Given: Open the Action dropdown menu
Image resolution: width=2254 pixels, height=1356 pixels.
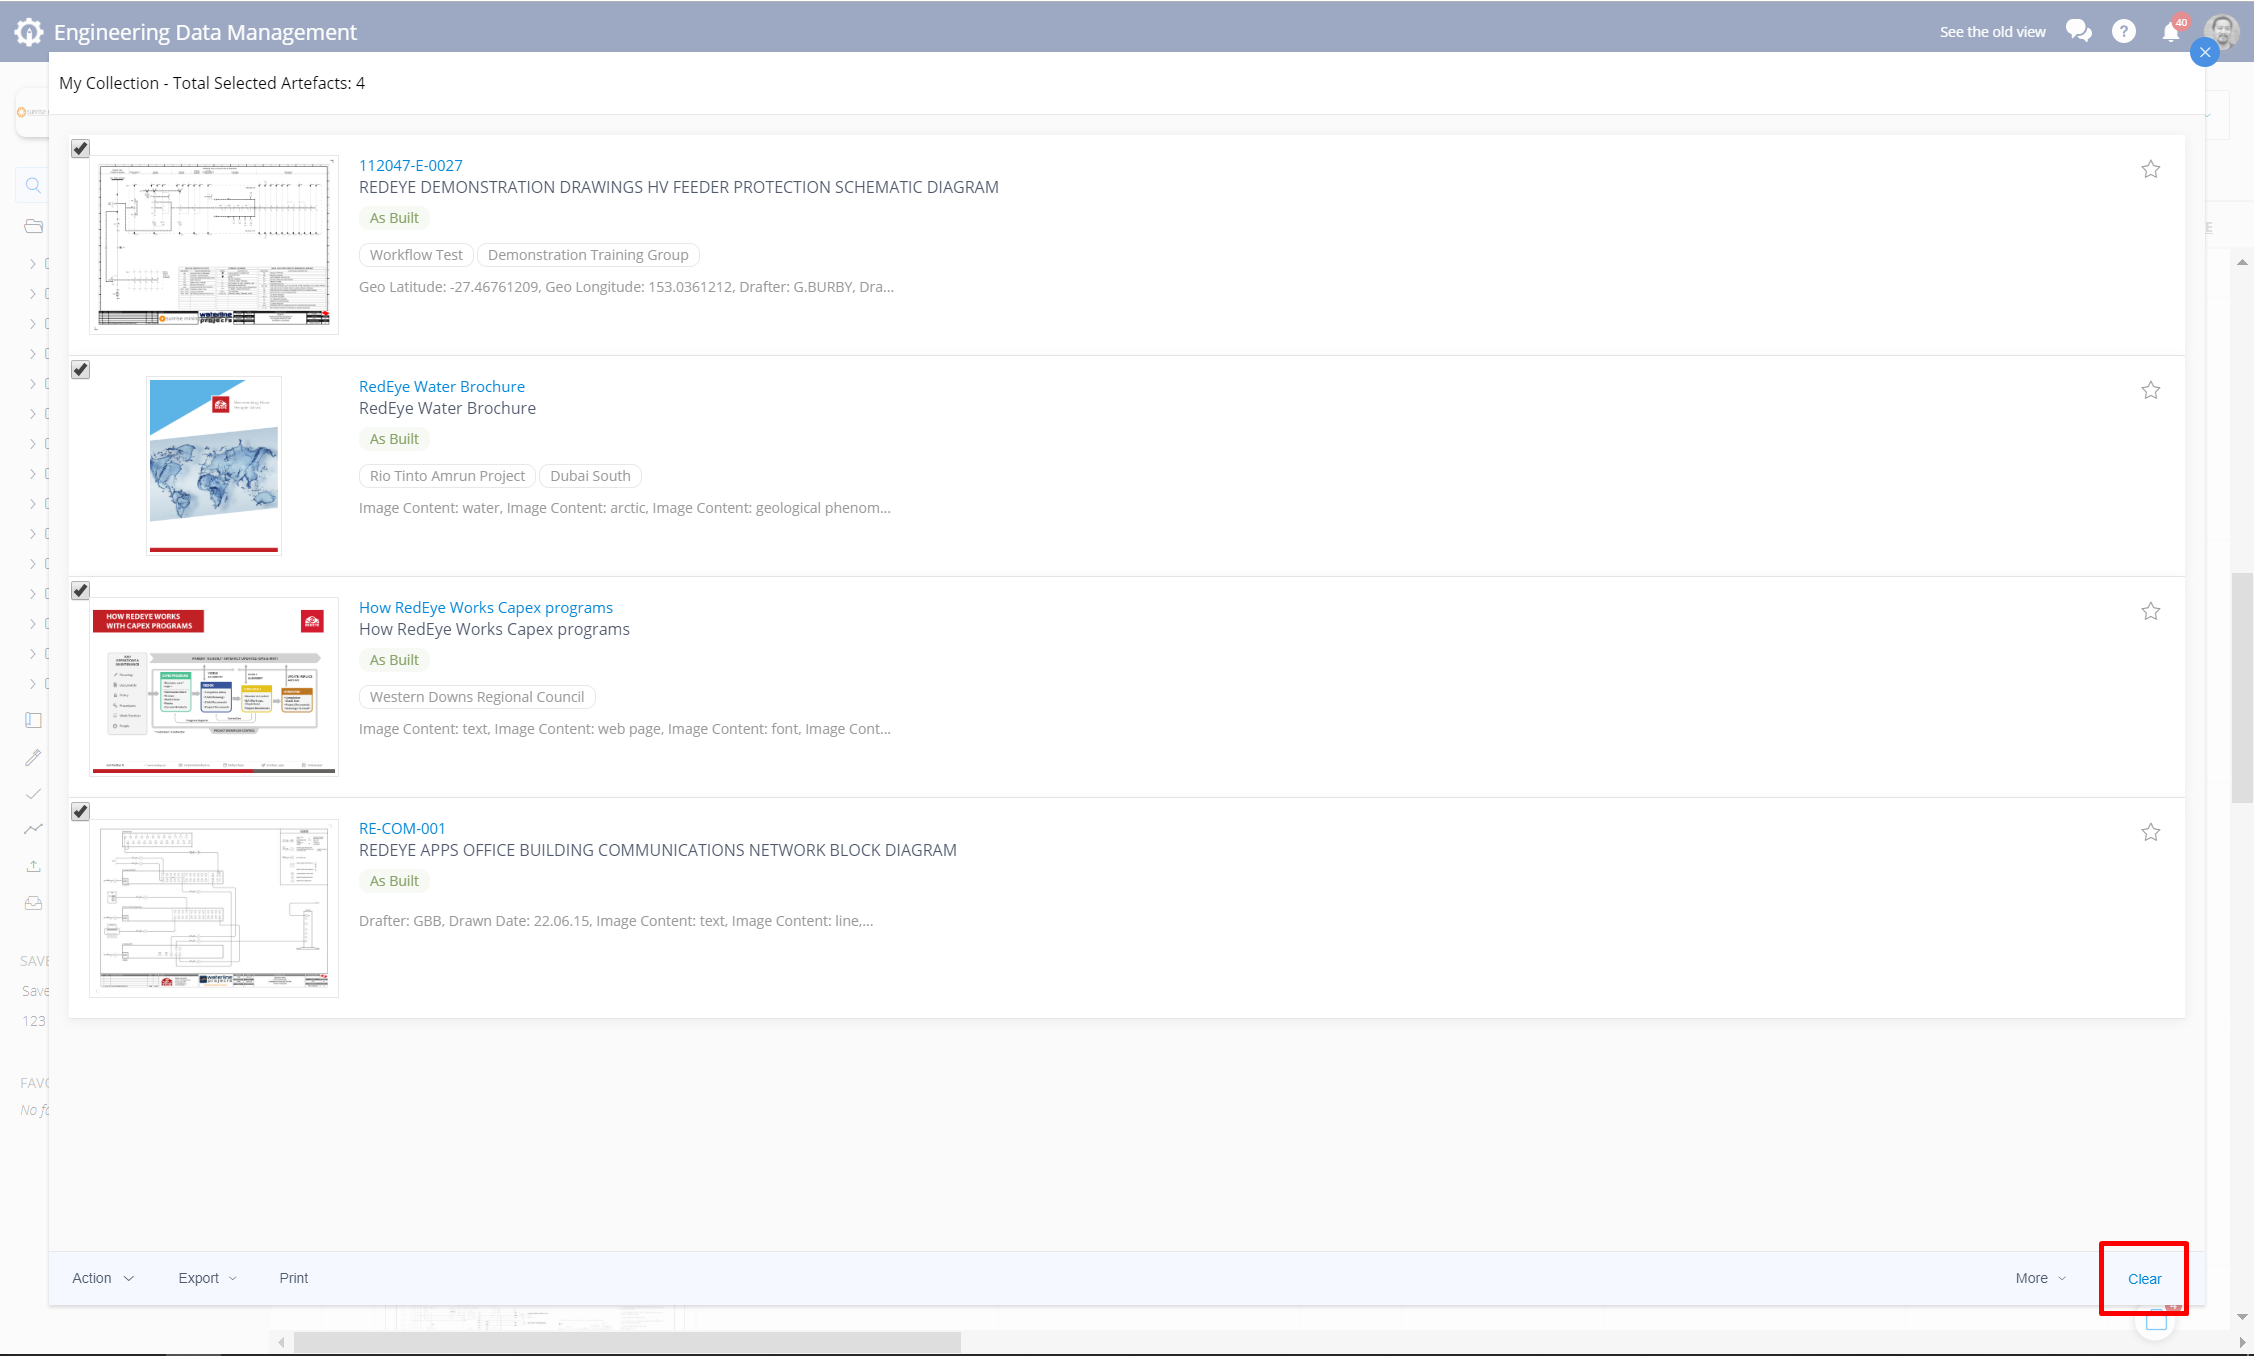Looking at the screenshot, I should coord(103,1278).
